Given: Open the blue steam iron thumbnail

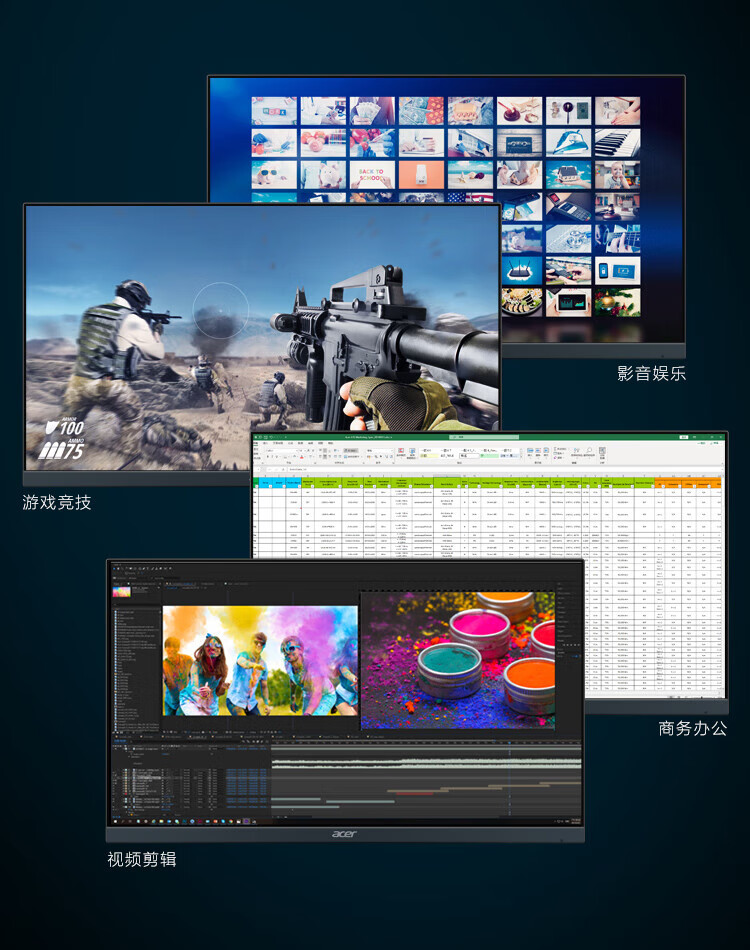Looking at the screenshot, I should pos(568,143).
